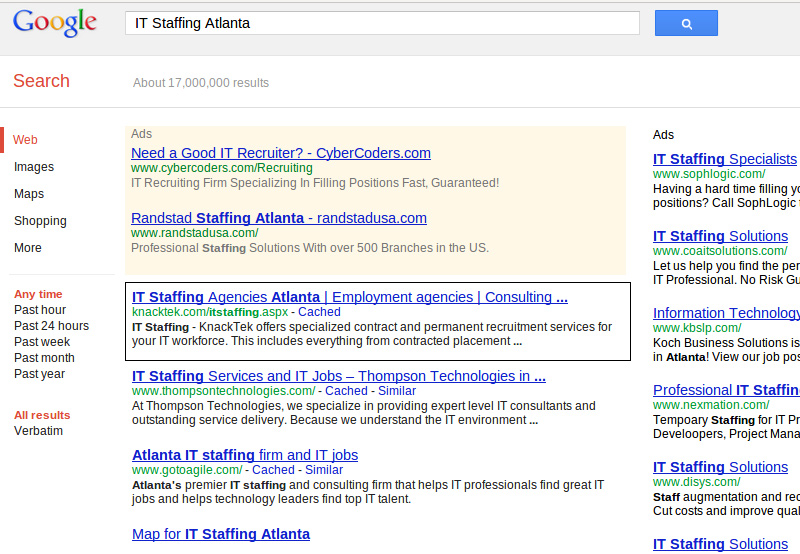Open Atlanta IT staffing firm and IT jobs
Image resolution: width=800 pixels, height=554 pixels.
[x=245, y=455]
